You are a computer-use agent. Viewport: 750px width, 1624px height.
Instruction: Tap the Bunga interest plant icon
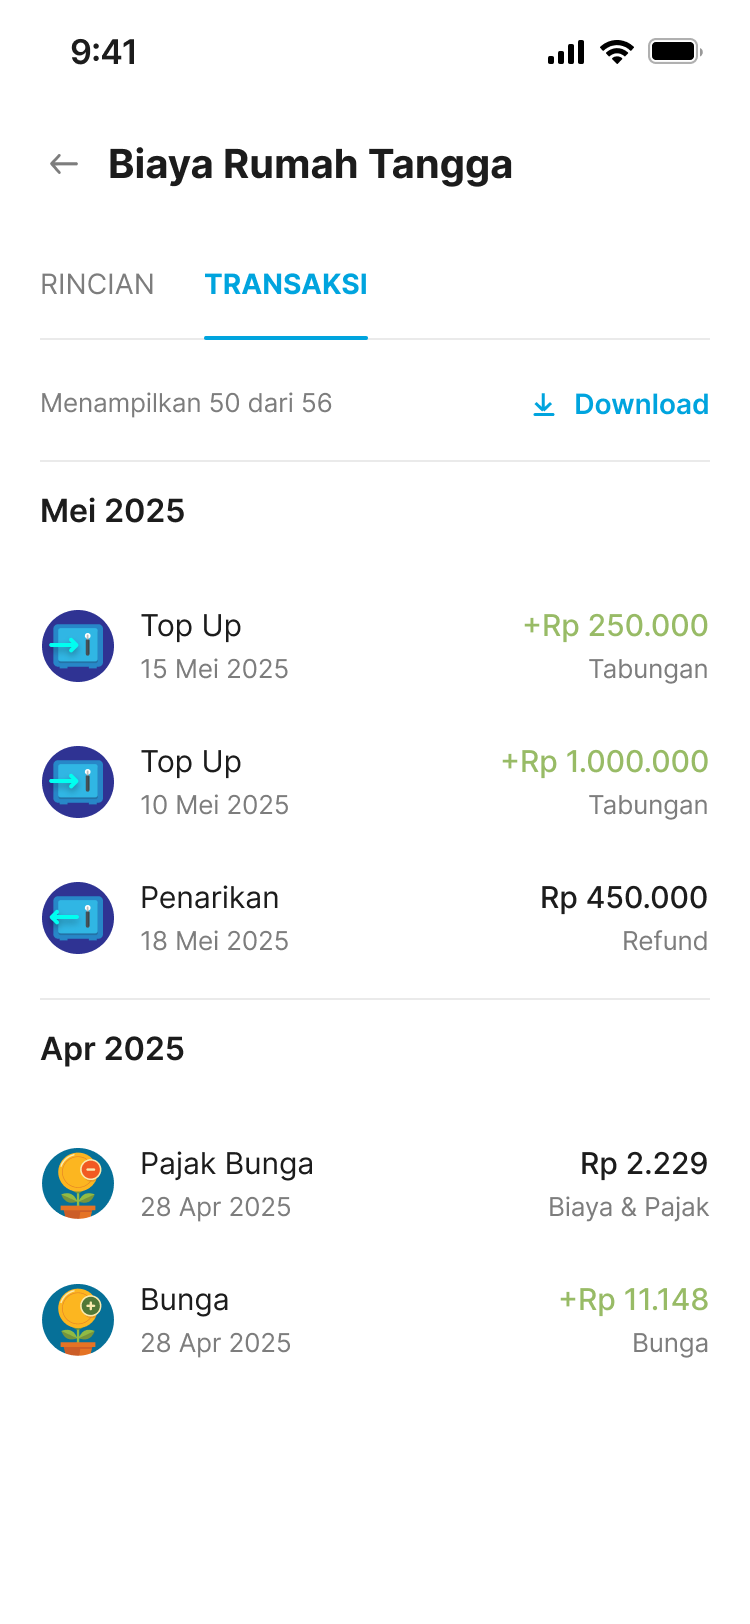(x=78, y=1320)
